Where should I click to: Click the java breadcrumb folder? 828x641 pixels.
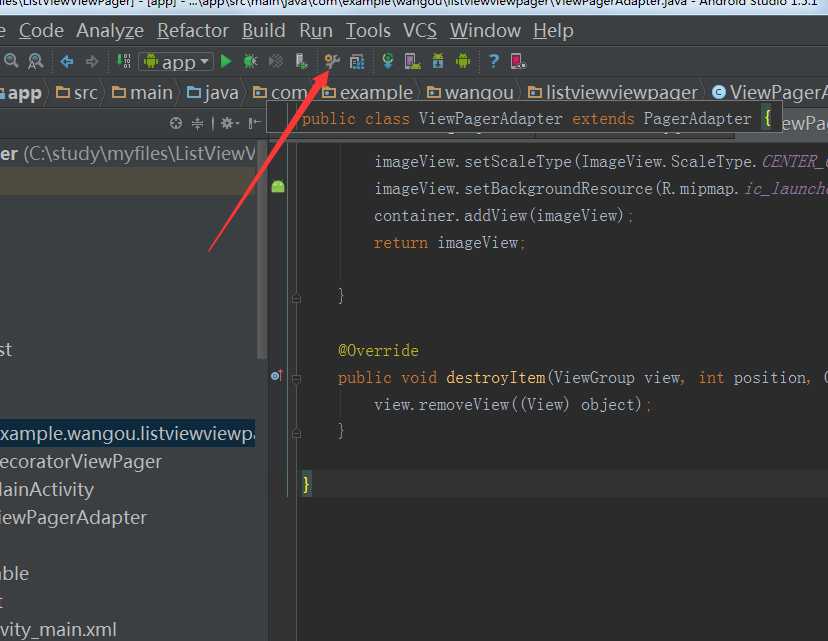click(213, 93)
